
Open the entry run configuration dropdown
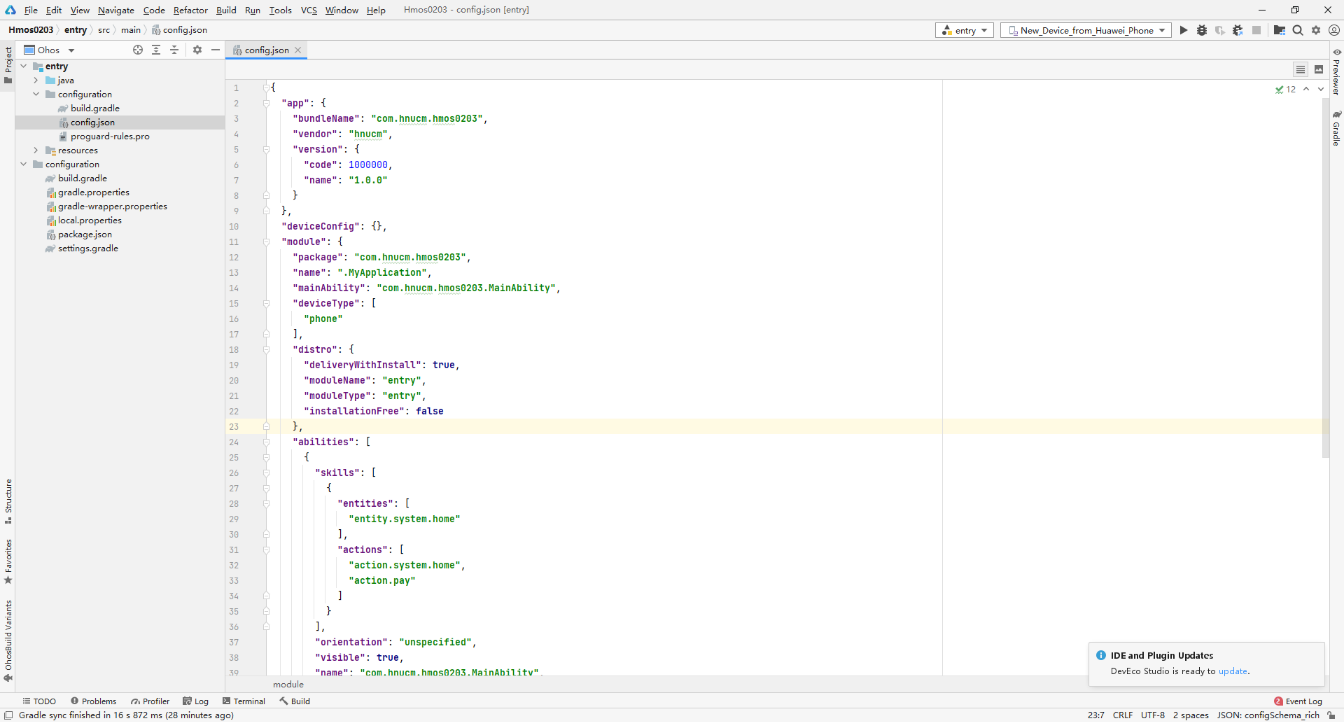(x=964, y=31)
